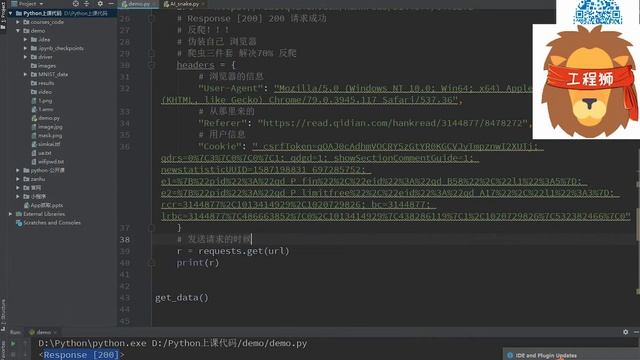Hide the Run panel with minus icon
Screen dimensions: 640x360
(636, 332)
